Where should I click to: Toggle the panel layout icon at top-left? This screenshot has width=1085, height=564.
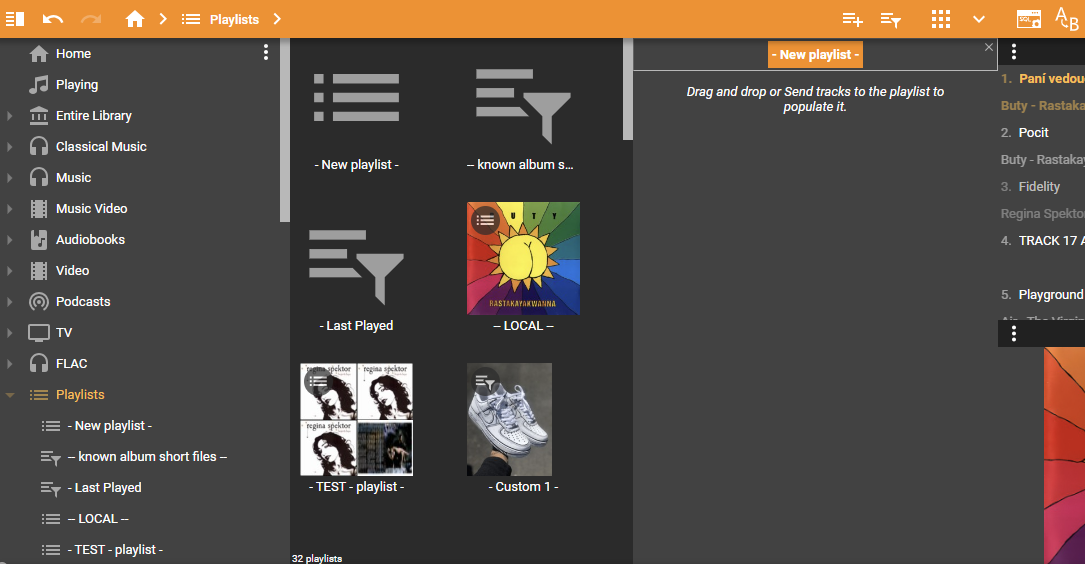click(x=15, y=19)
